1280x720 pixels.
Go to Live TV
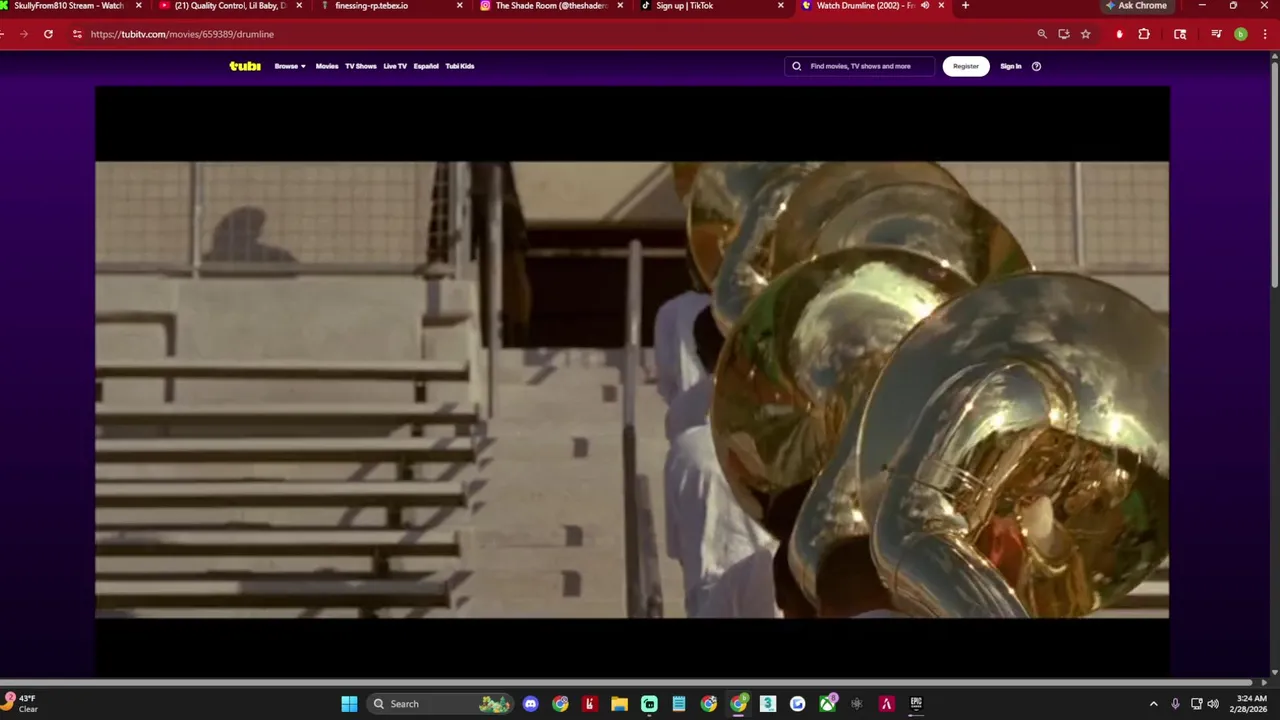pos(395,66)
